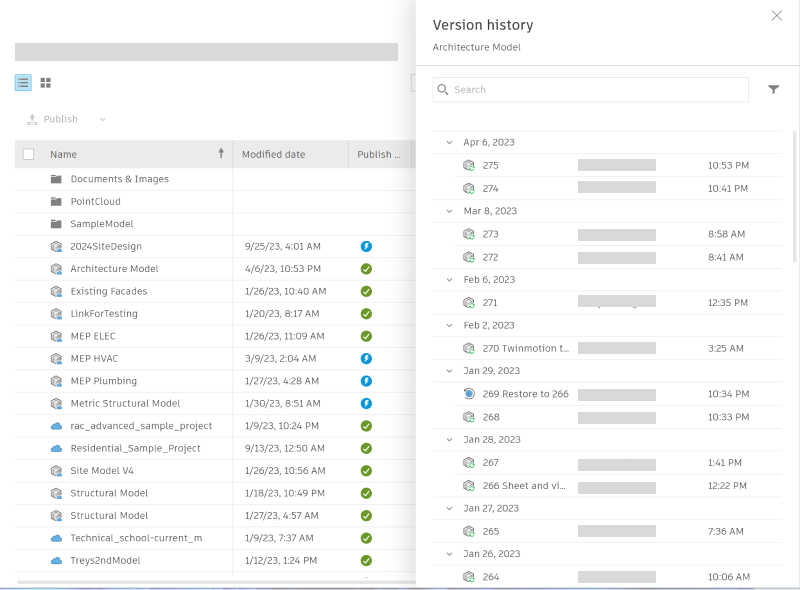Select version 267 row
800x590 pixels.
click(x=607, y=463)
